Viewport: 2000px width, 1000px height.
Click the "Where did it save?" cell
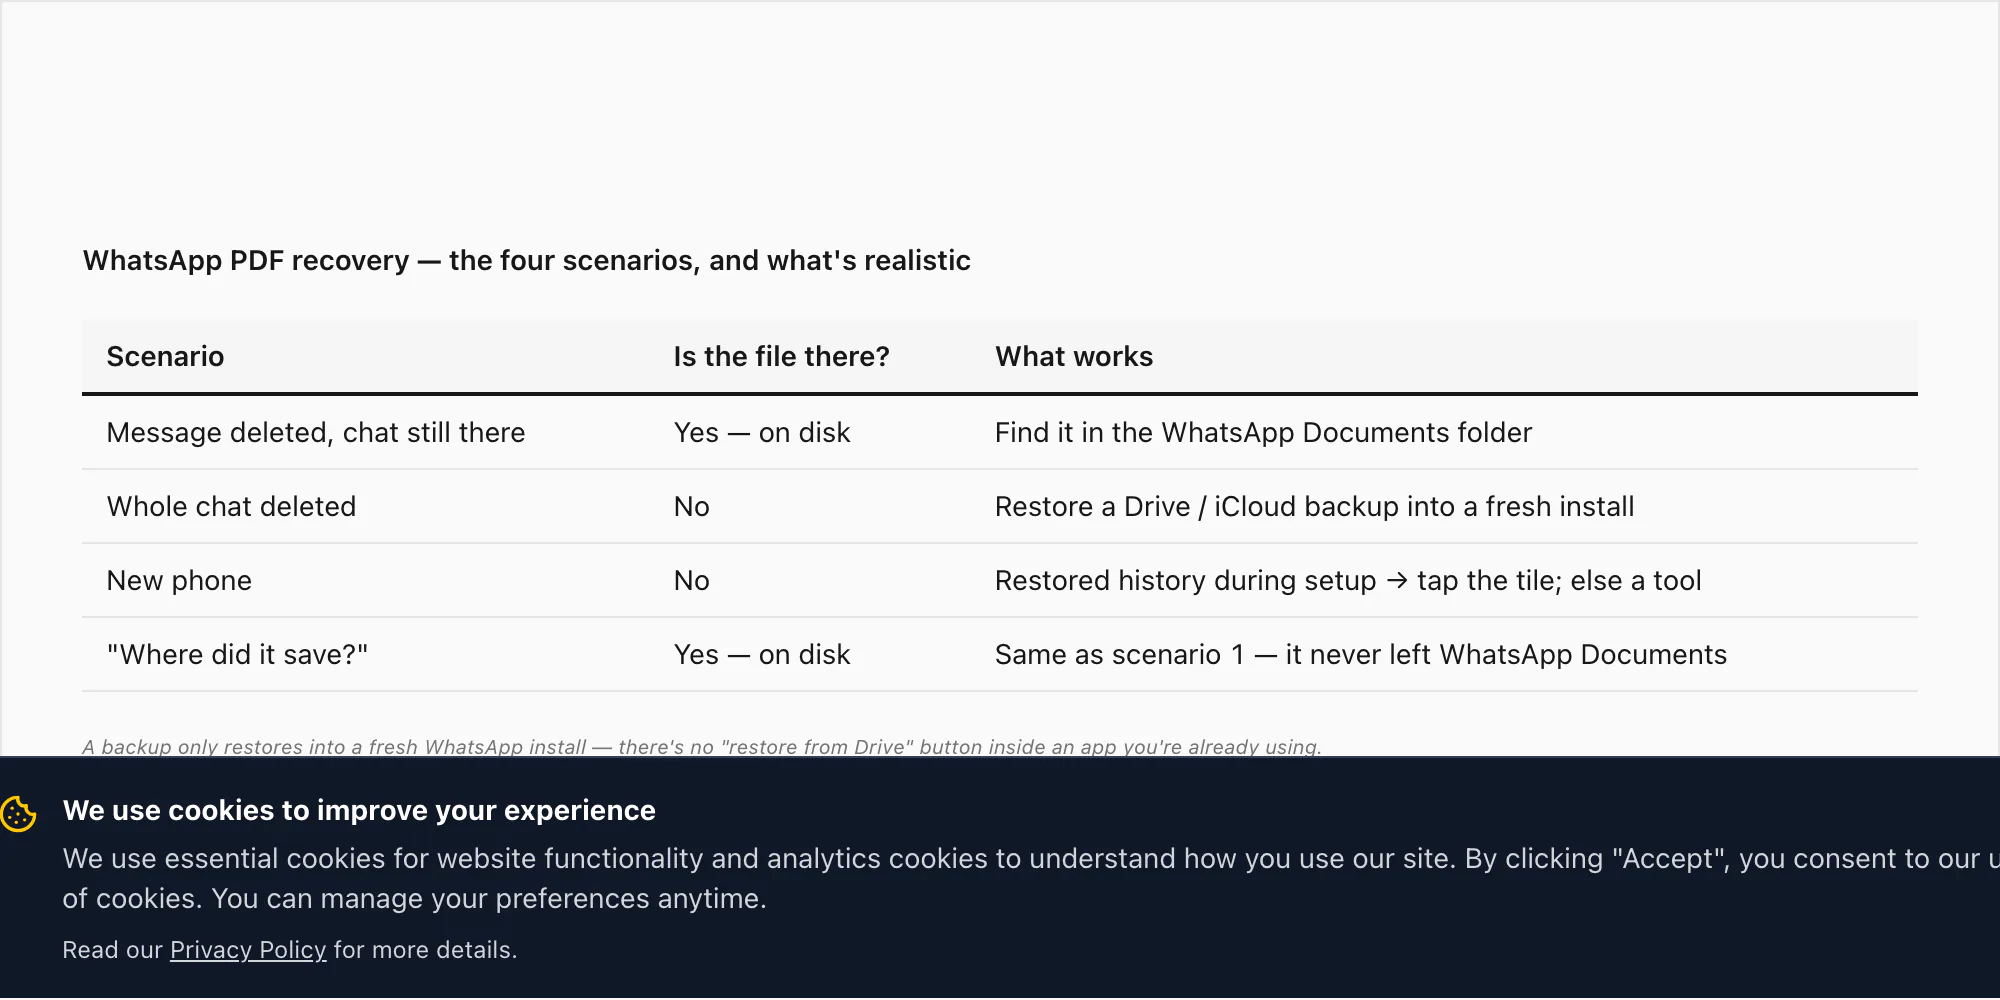tap(237, 655)
